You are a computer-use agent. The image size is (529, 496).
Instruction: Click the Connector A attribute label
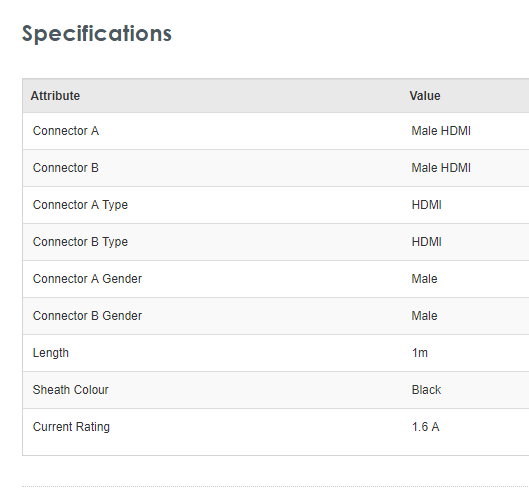pos(66,131)
